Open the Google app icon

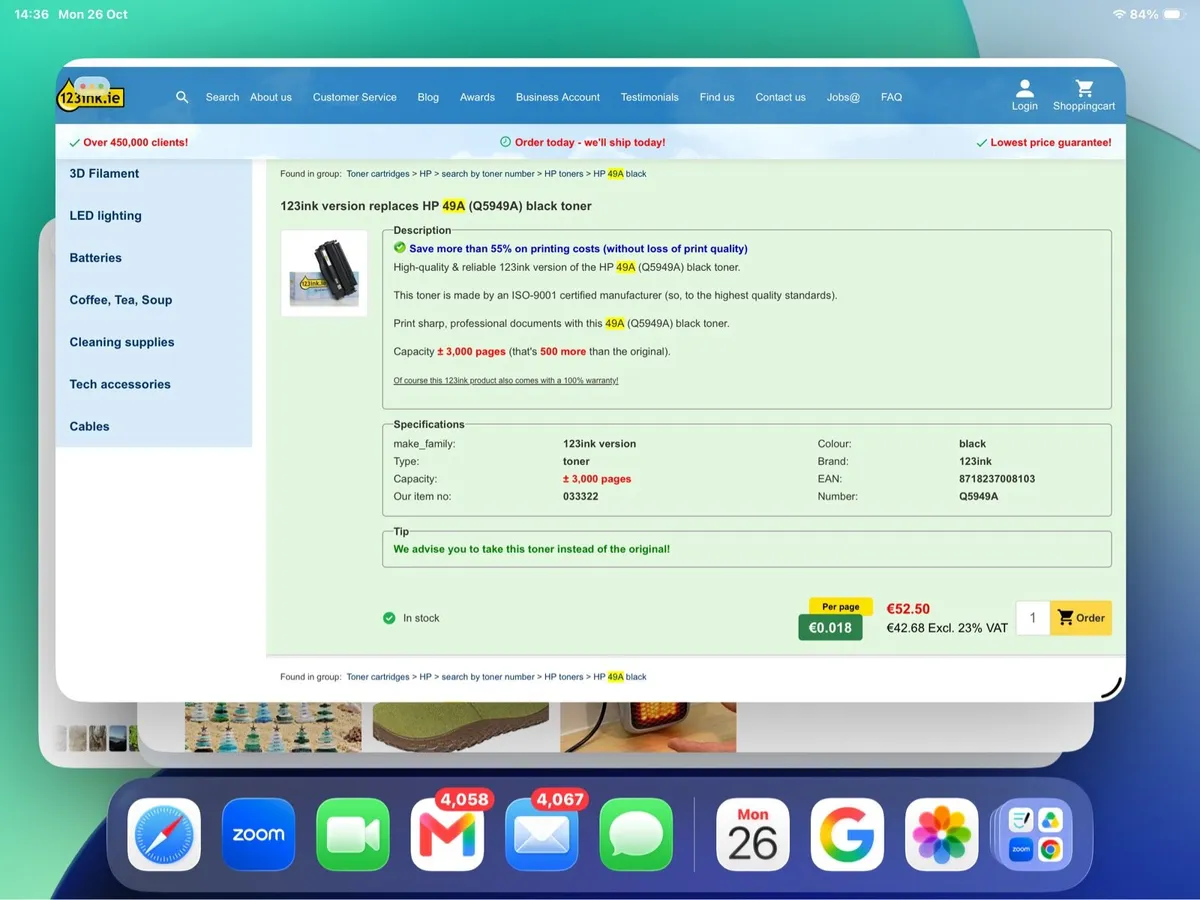coord(847,834)
